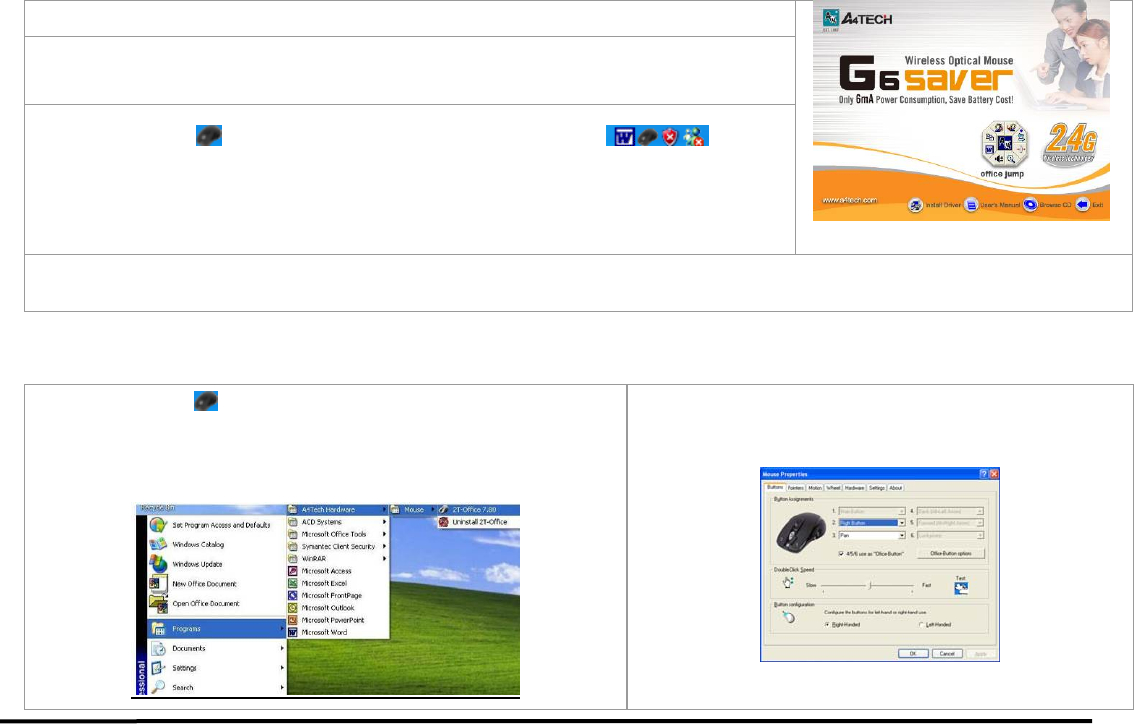1134x724 pixels.
Task: Click the blue arrow Exit icon
Action: pyautogui.click(x=1082, y=205)
